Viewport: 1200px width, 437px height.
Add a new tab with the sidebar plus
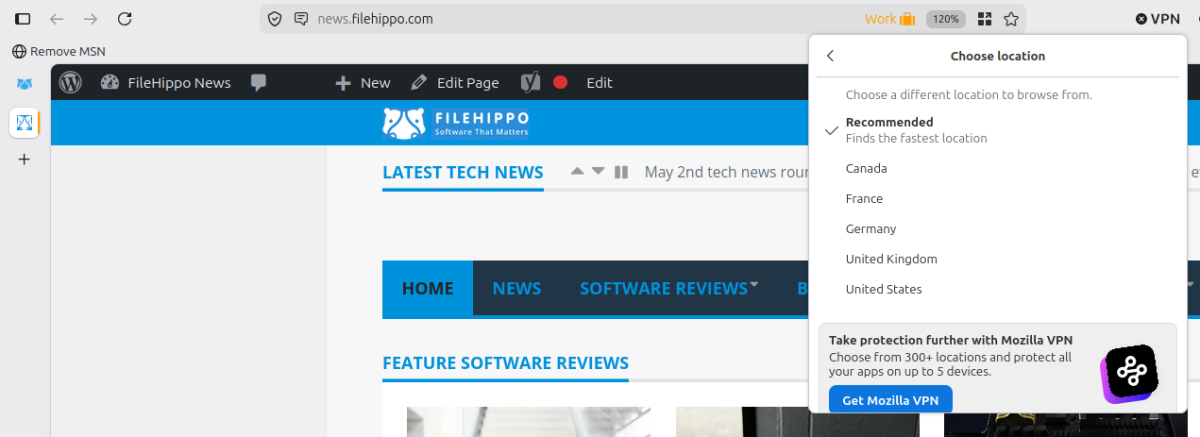[25, 159]
